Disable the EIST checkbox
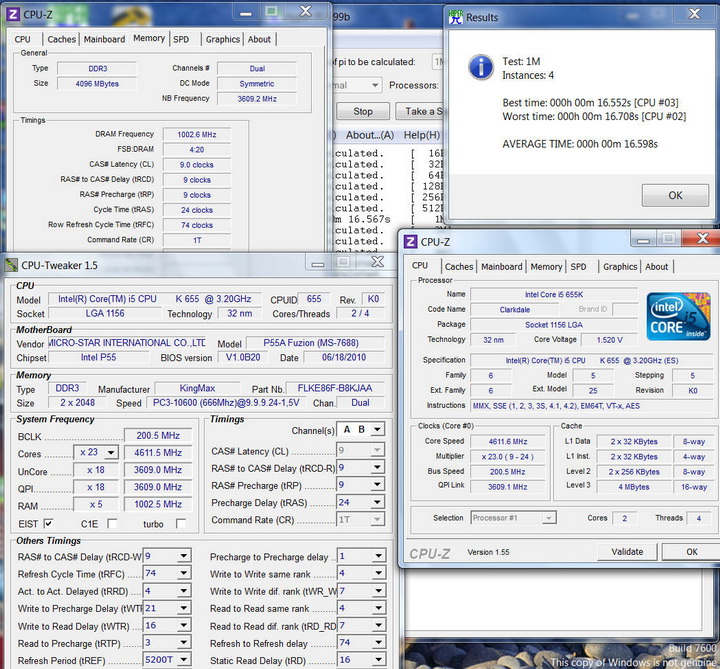Viewport: 720px width, 669px height. (49, 524)
